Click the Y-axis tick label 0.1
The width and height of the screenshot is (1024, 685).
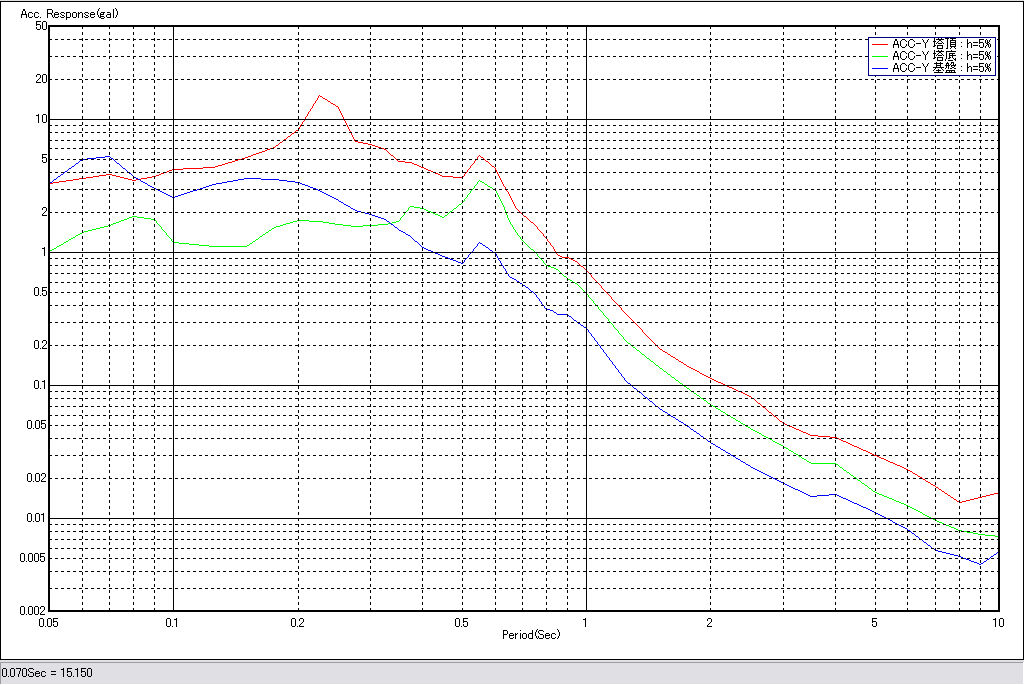(40, 385)
